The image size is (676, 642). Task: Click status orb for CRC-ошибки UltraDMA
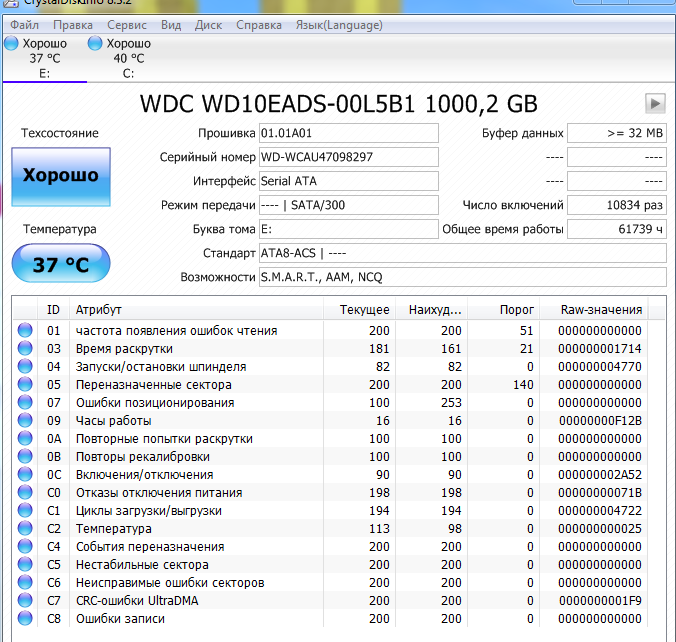click(25, 600)
